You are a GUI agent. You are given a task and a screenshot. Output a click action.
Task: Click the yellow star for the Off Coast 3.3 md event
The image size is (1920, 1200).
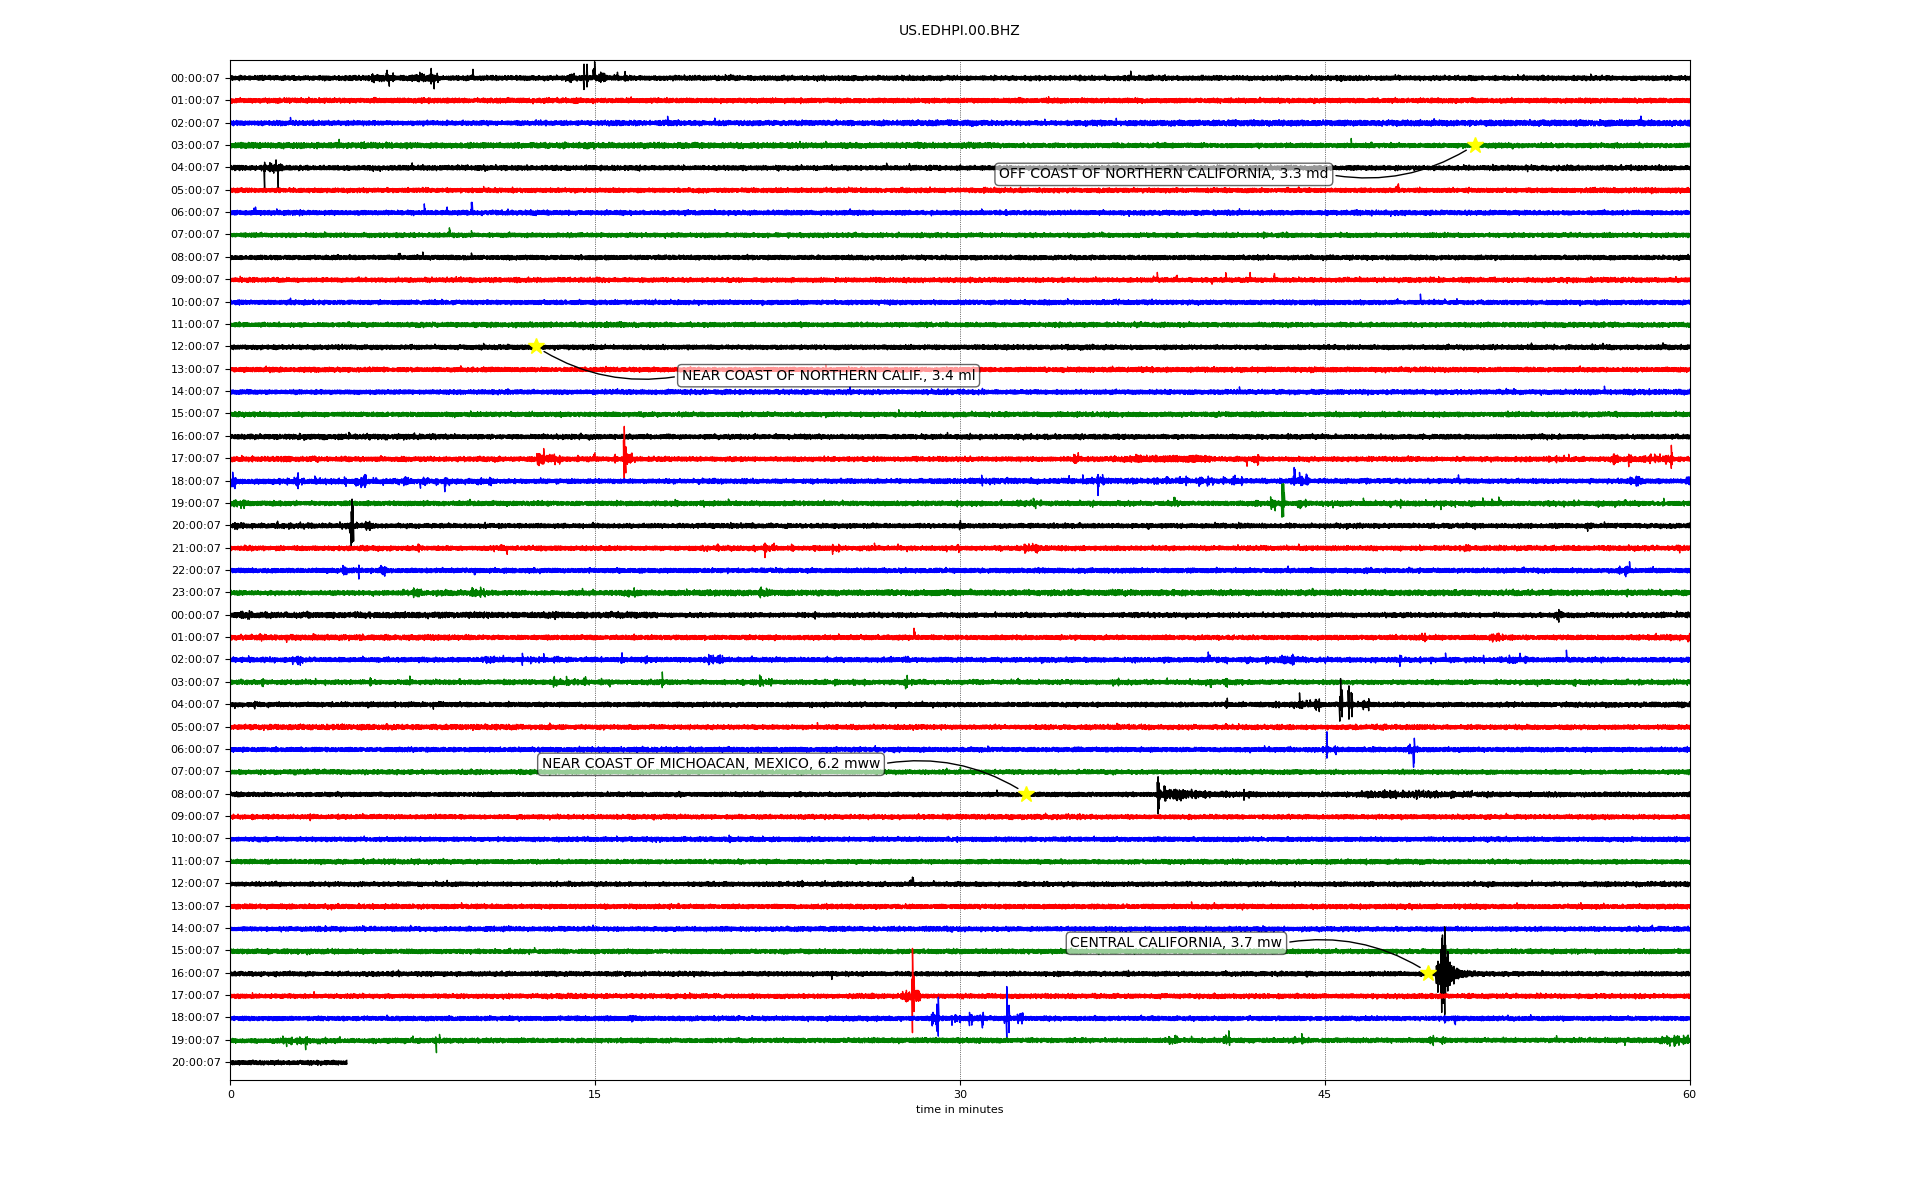coord(1474,145)
